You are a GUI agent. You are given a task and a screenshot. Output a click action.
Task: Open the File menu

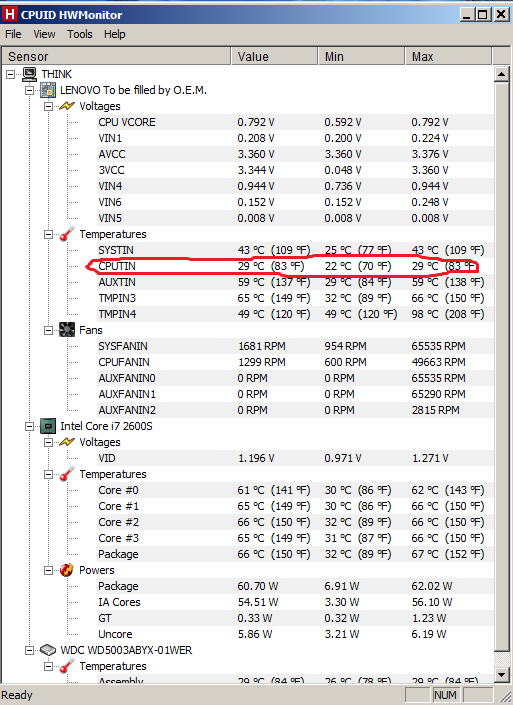(x=13, y=34)
